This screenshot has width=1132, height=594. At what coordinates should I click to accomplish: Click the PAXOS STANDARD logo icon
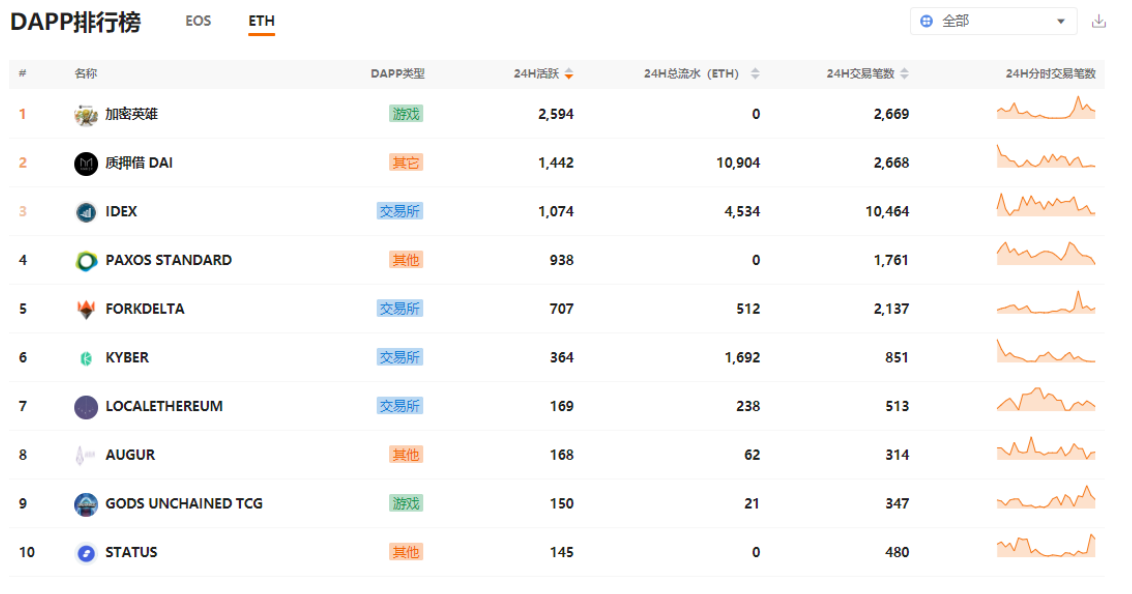[86, 261]
